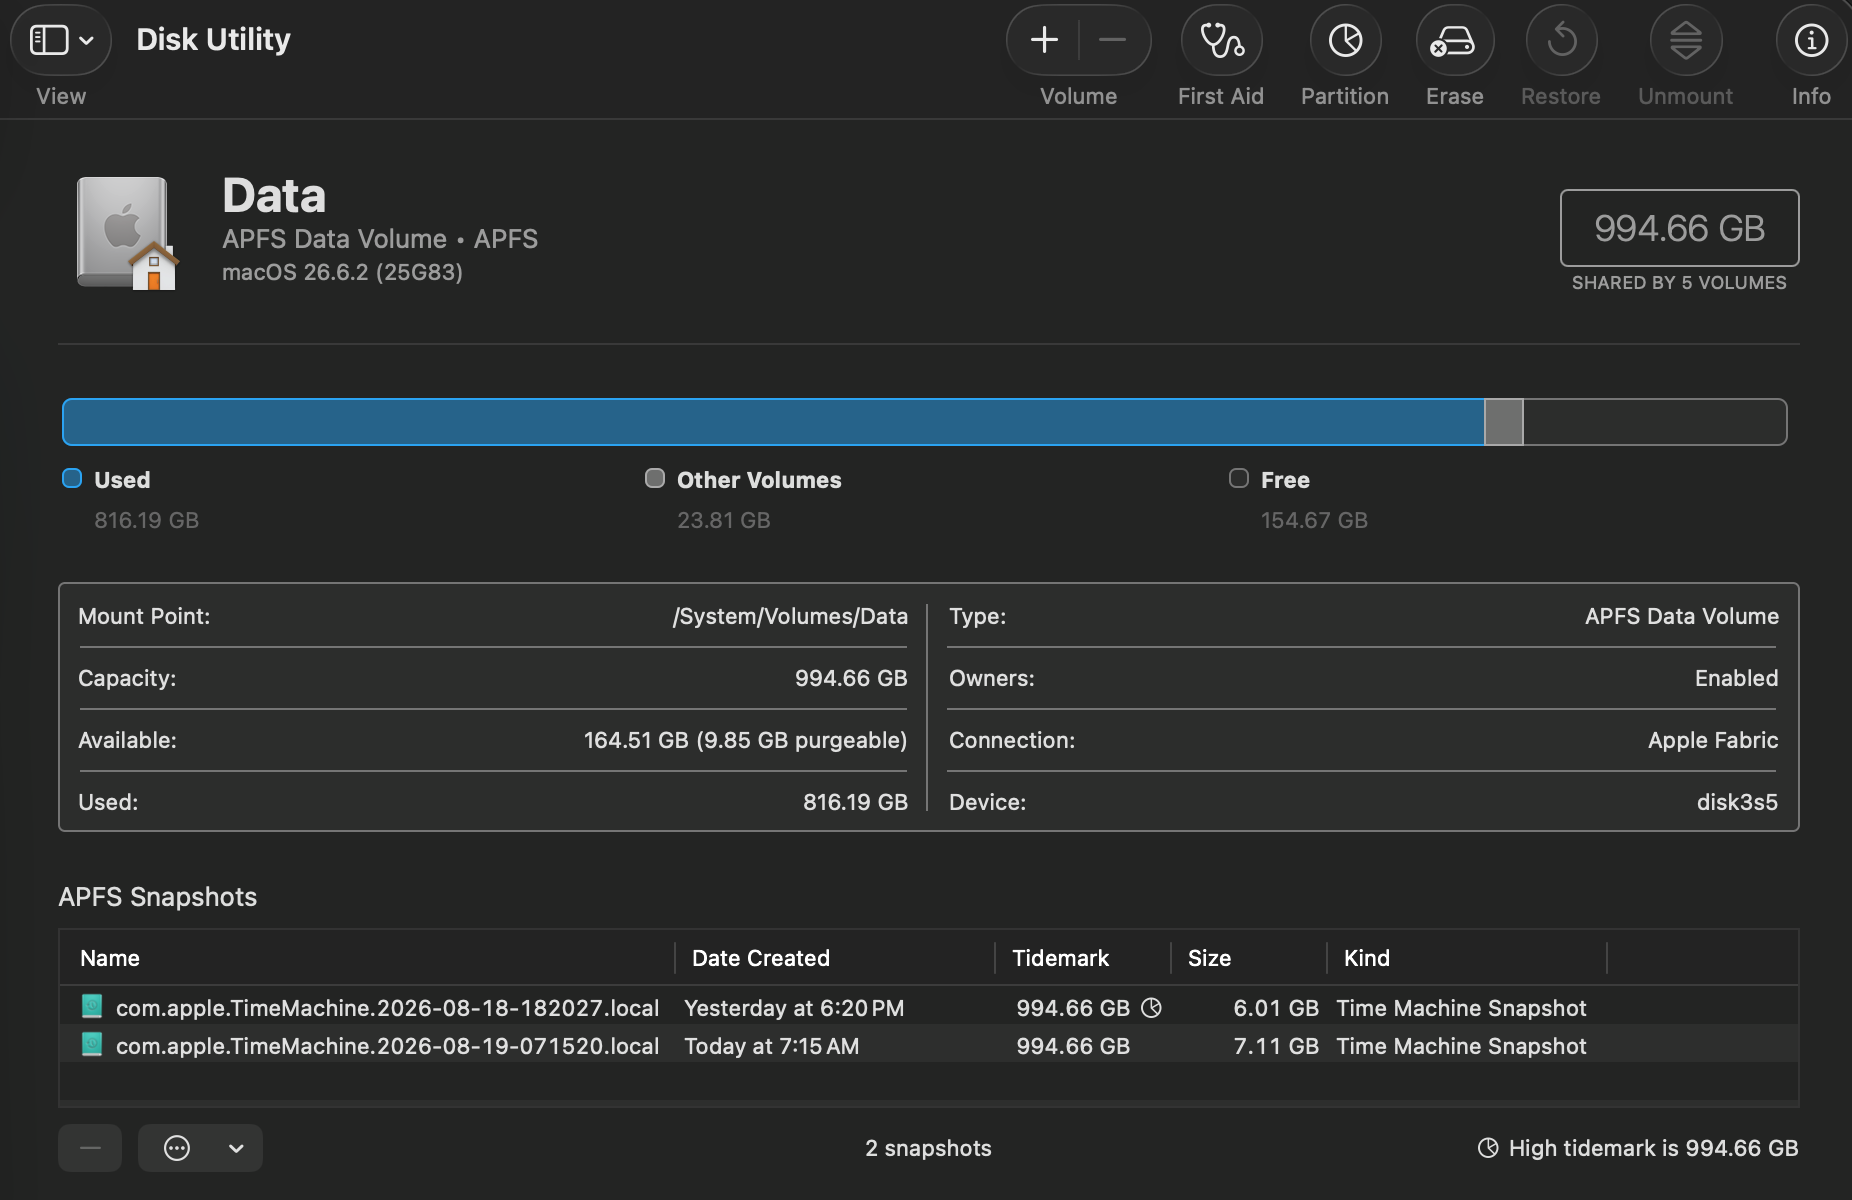Click the Type value APFS Data Volume

coord(1682,616)
